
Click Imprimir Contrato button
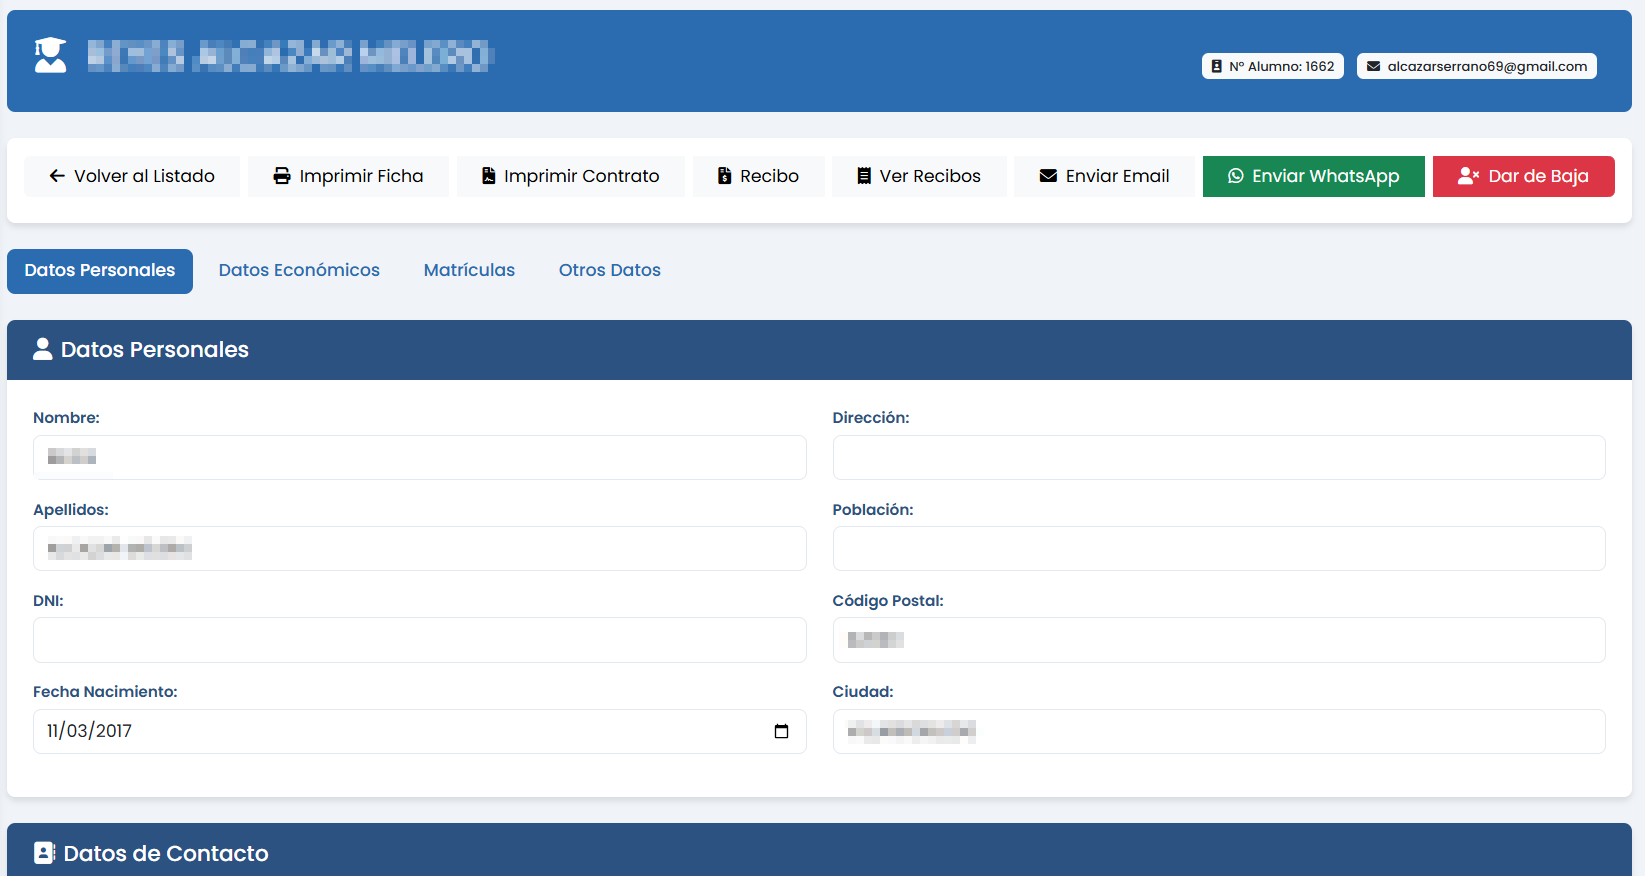click(570, 176)
